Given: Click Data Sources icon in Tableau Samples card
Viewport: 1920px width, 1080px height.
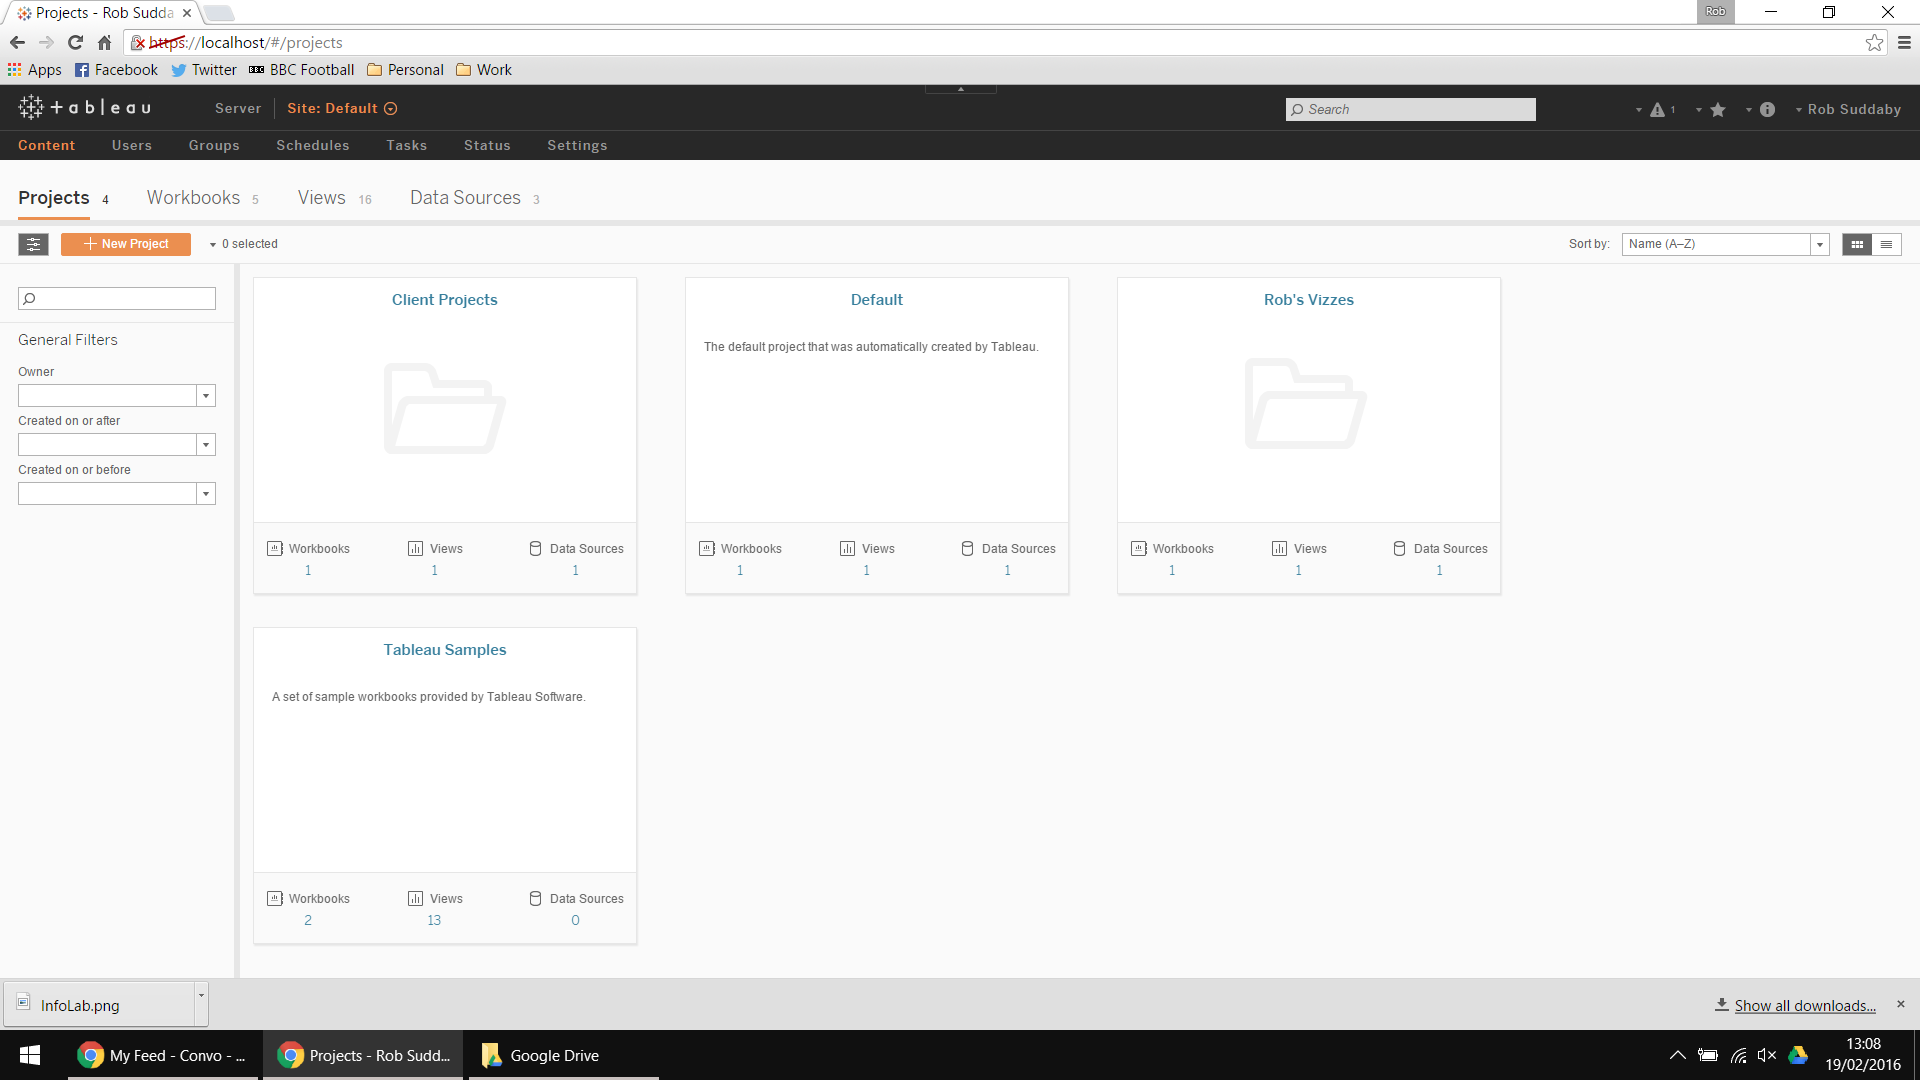Looking at the screenshot, I should pyautogui.click(x=536, y=898).
